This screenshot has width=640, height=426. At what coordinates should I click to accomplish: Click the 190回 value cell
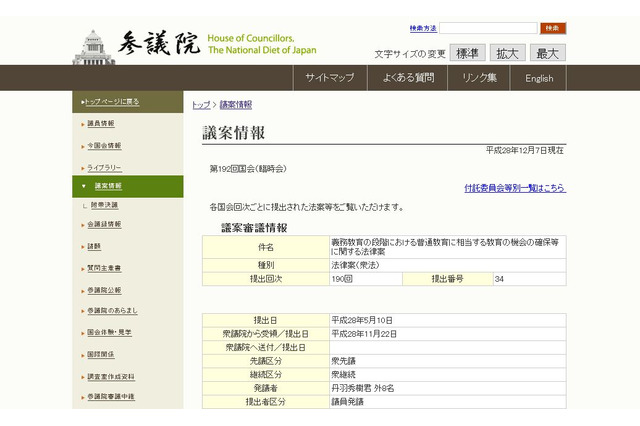tap(366, 279)
